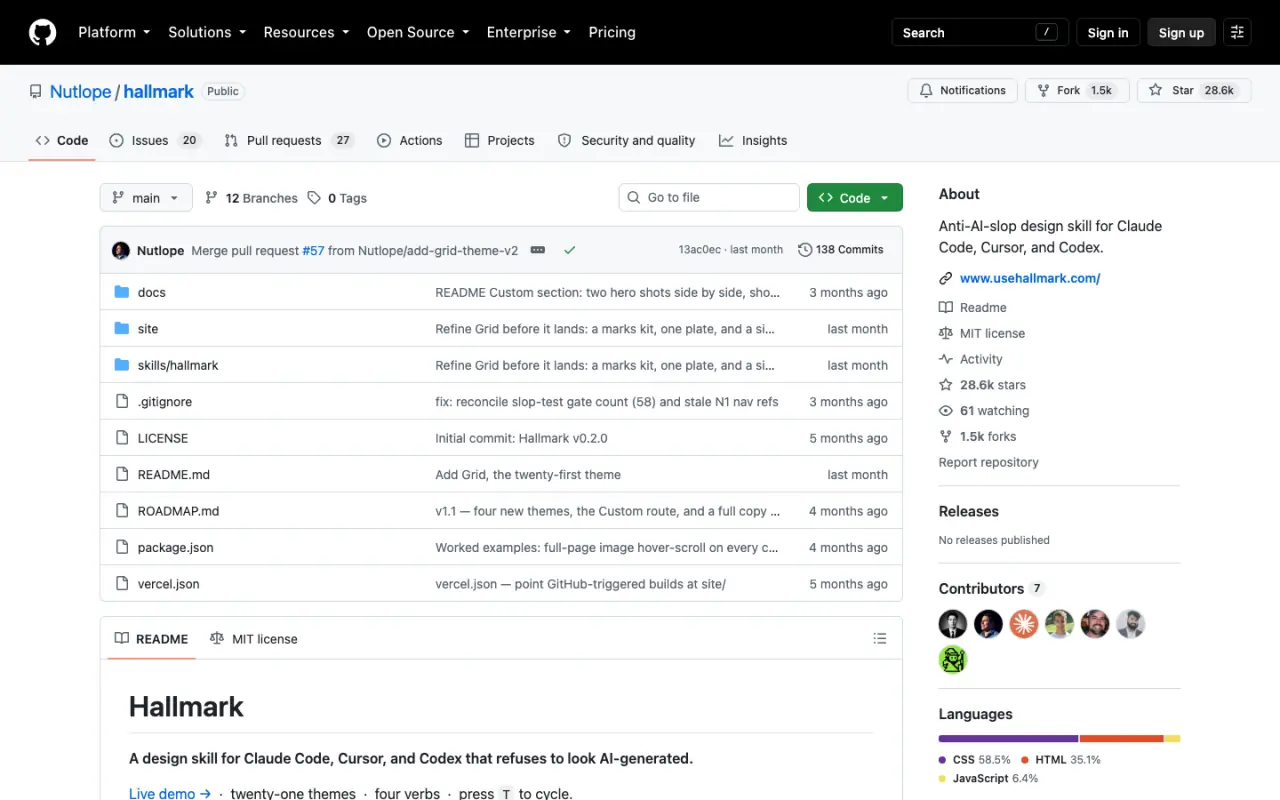Open the Solutions navigation dropdown
1280x800 pixels.
tap(207, 32)
